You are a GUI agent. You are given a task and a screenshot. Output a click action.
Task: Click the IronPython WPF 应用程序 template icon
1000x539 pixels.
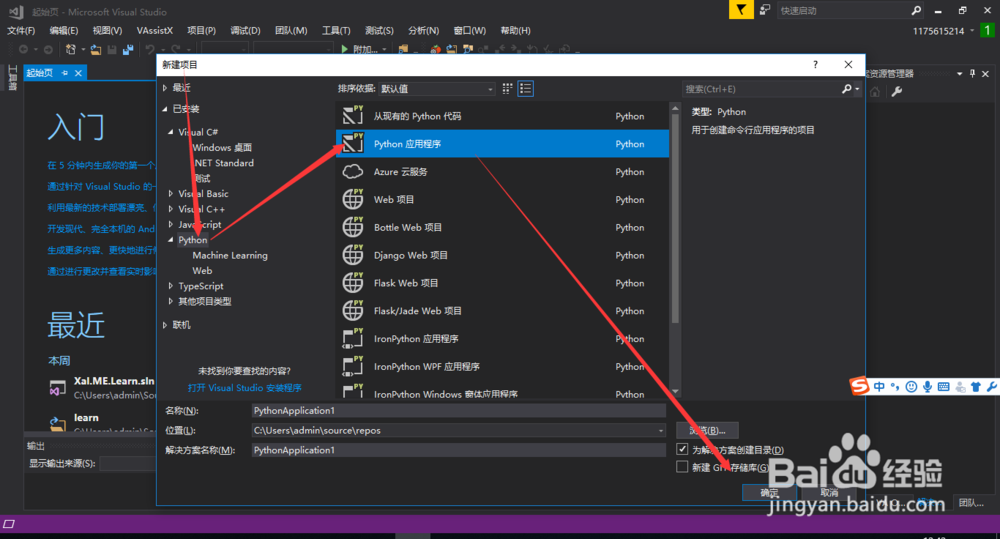tap(353, 366)
